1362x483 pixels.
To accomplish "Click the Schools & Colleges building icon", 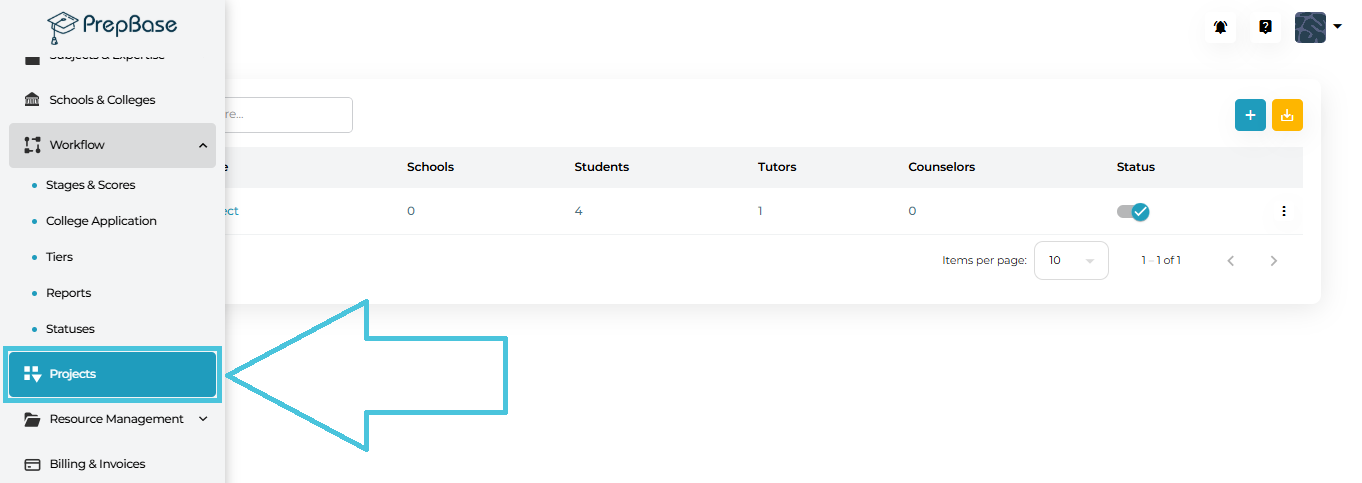I will (32, 100).
